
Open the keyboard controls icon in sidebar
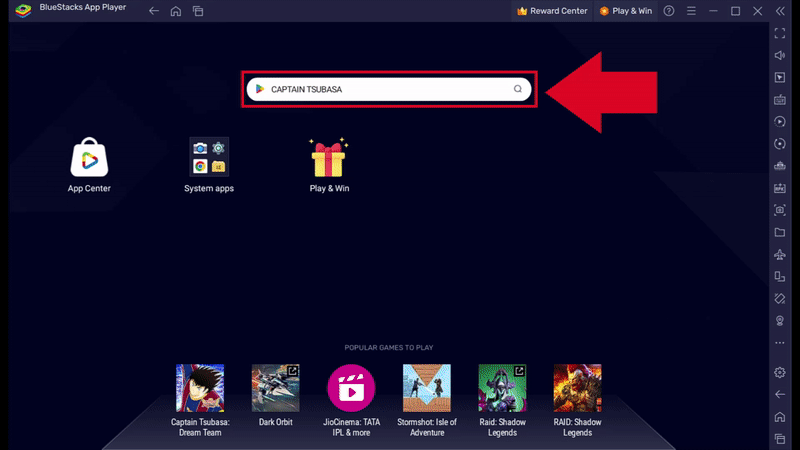(780, 99)
